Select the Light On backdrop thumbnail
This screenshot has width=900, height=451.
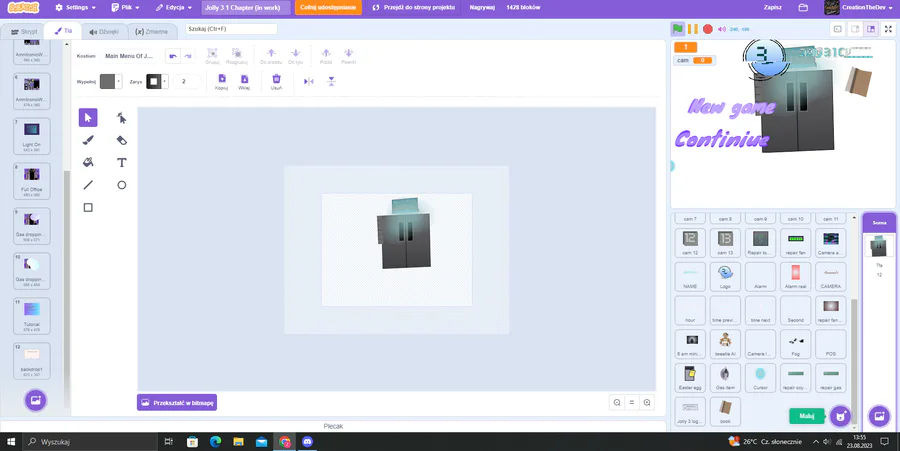click(x=32, y=136)
